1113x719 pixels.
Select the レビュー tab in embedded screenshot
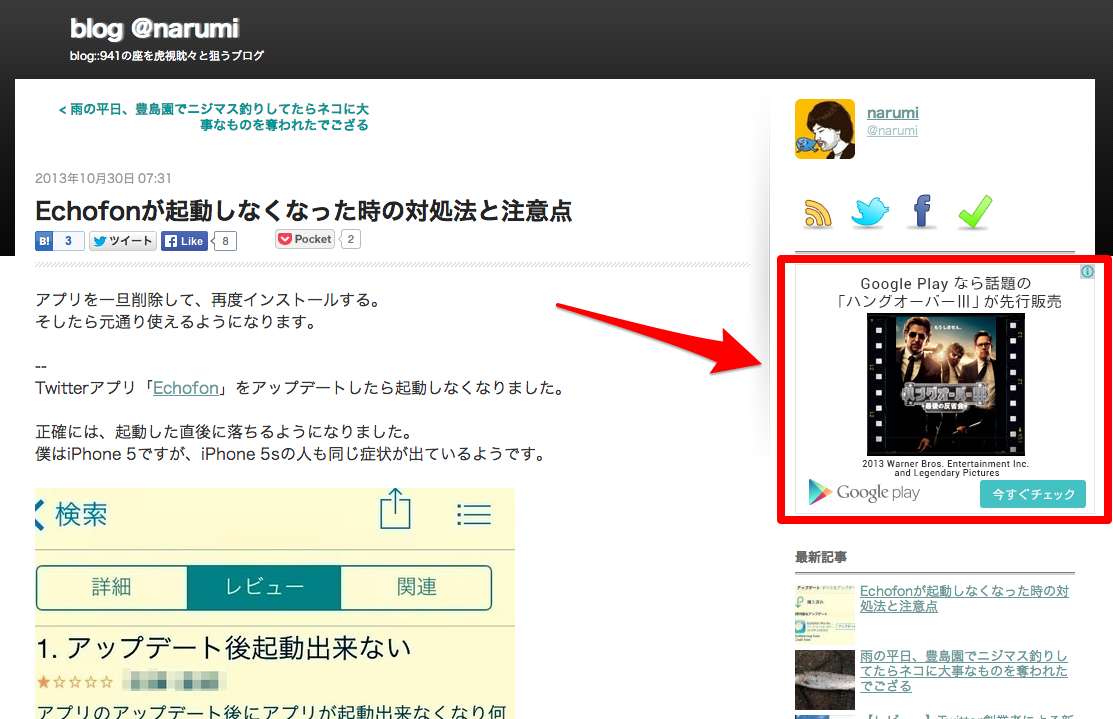(x=264, y=588)
